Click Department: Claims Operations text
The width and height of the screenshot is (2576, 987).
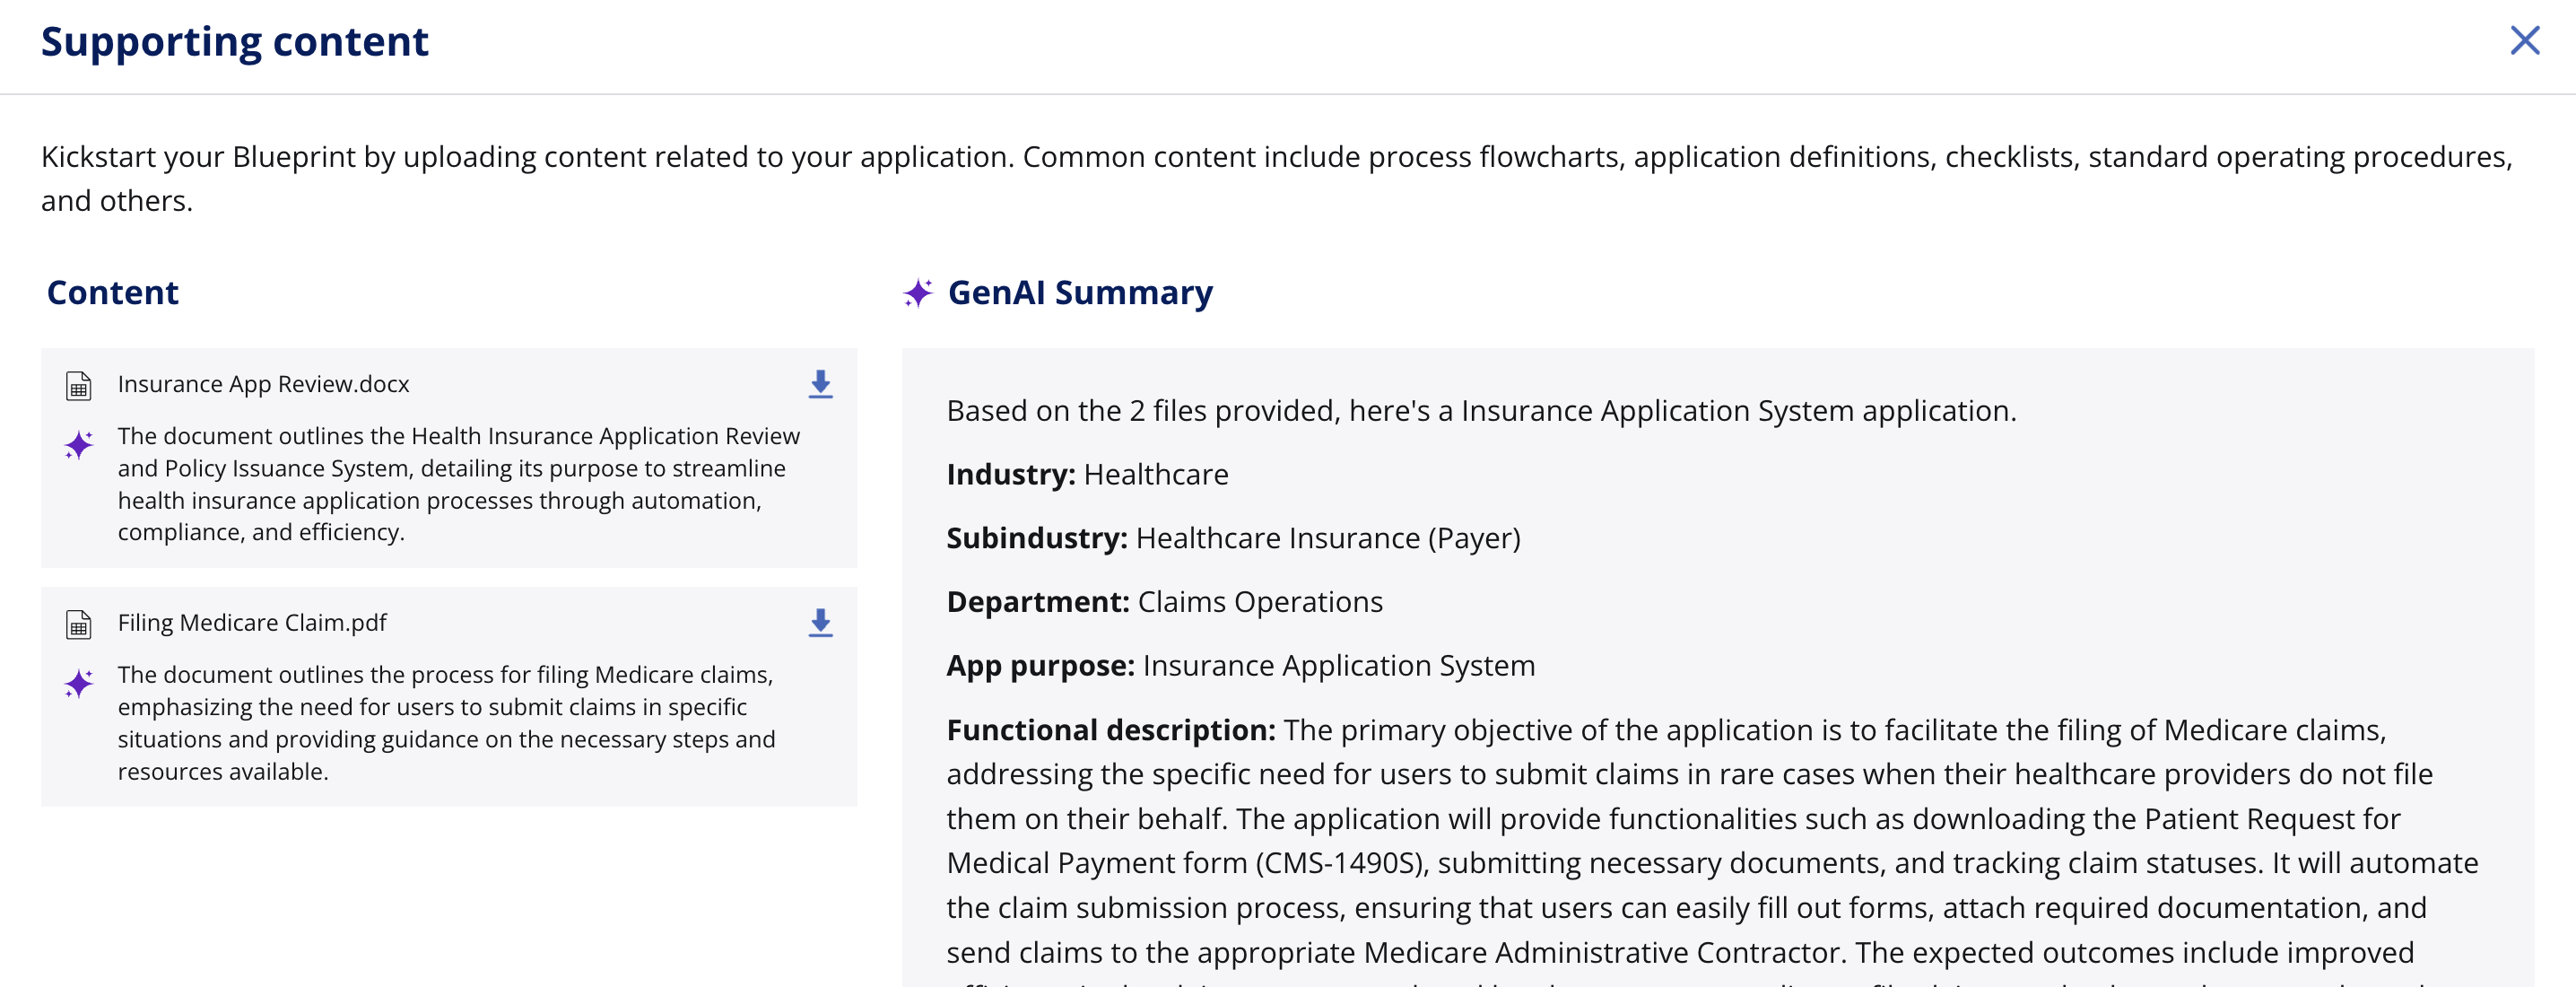(x=1164, y=602)
